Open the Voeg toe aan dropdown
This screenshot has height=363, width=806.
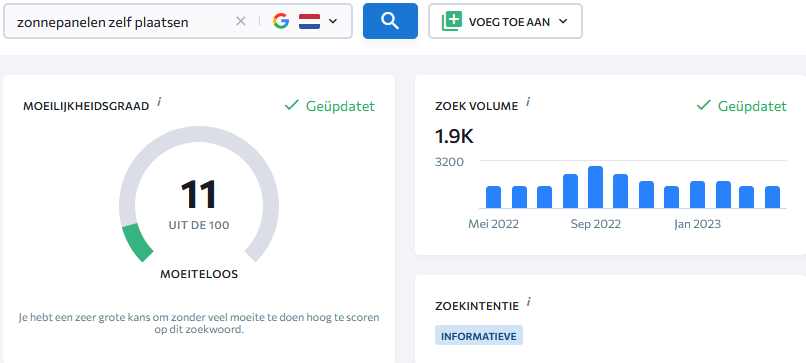pyautogui.click(x=505, y=21)
